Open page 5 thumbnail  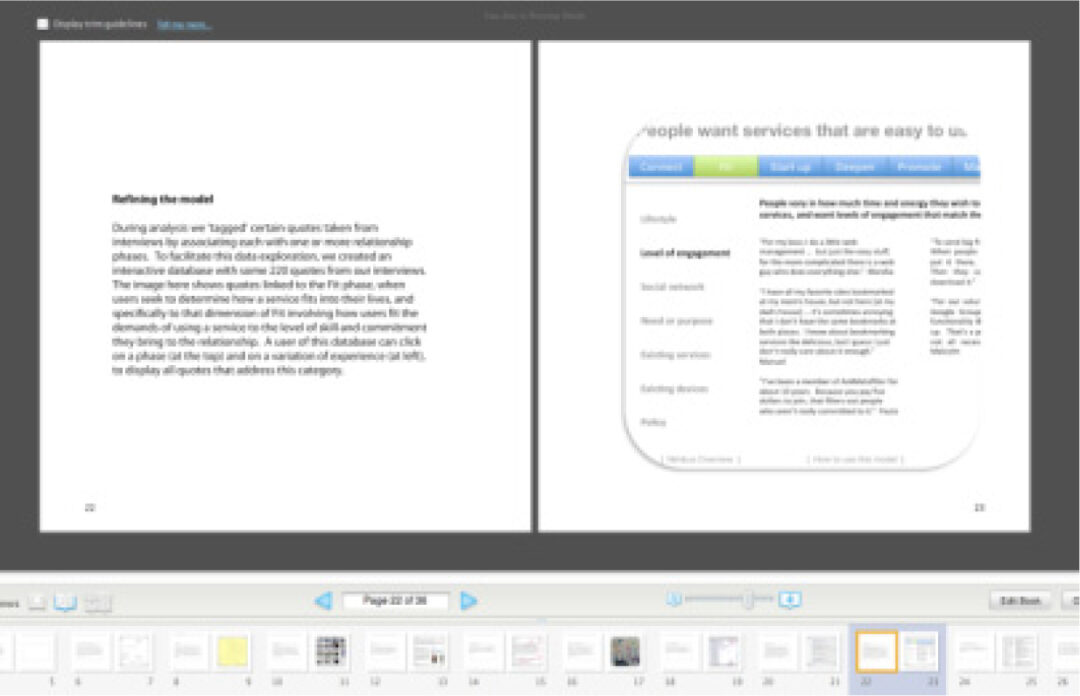[x=36, y=651]
